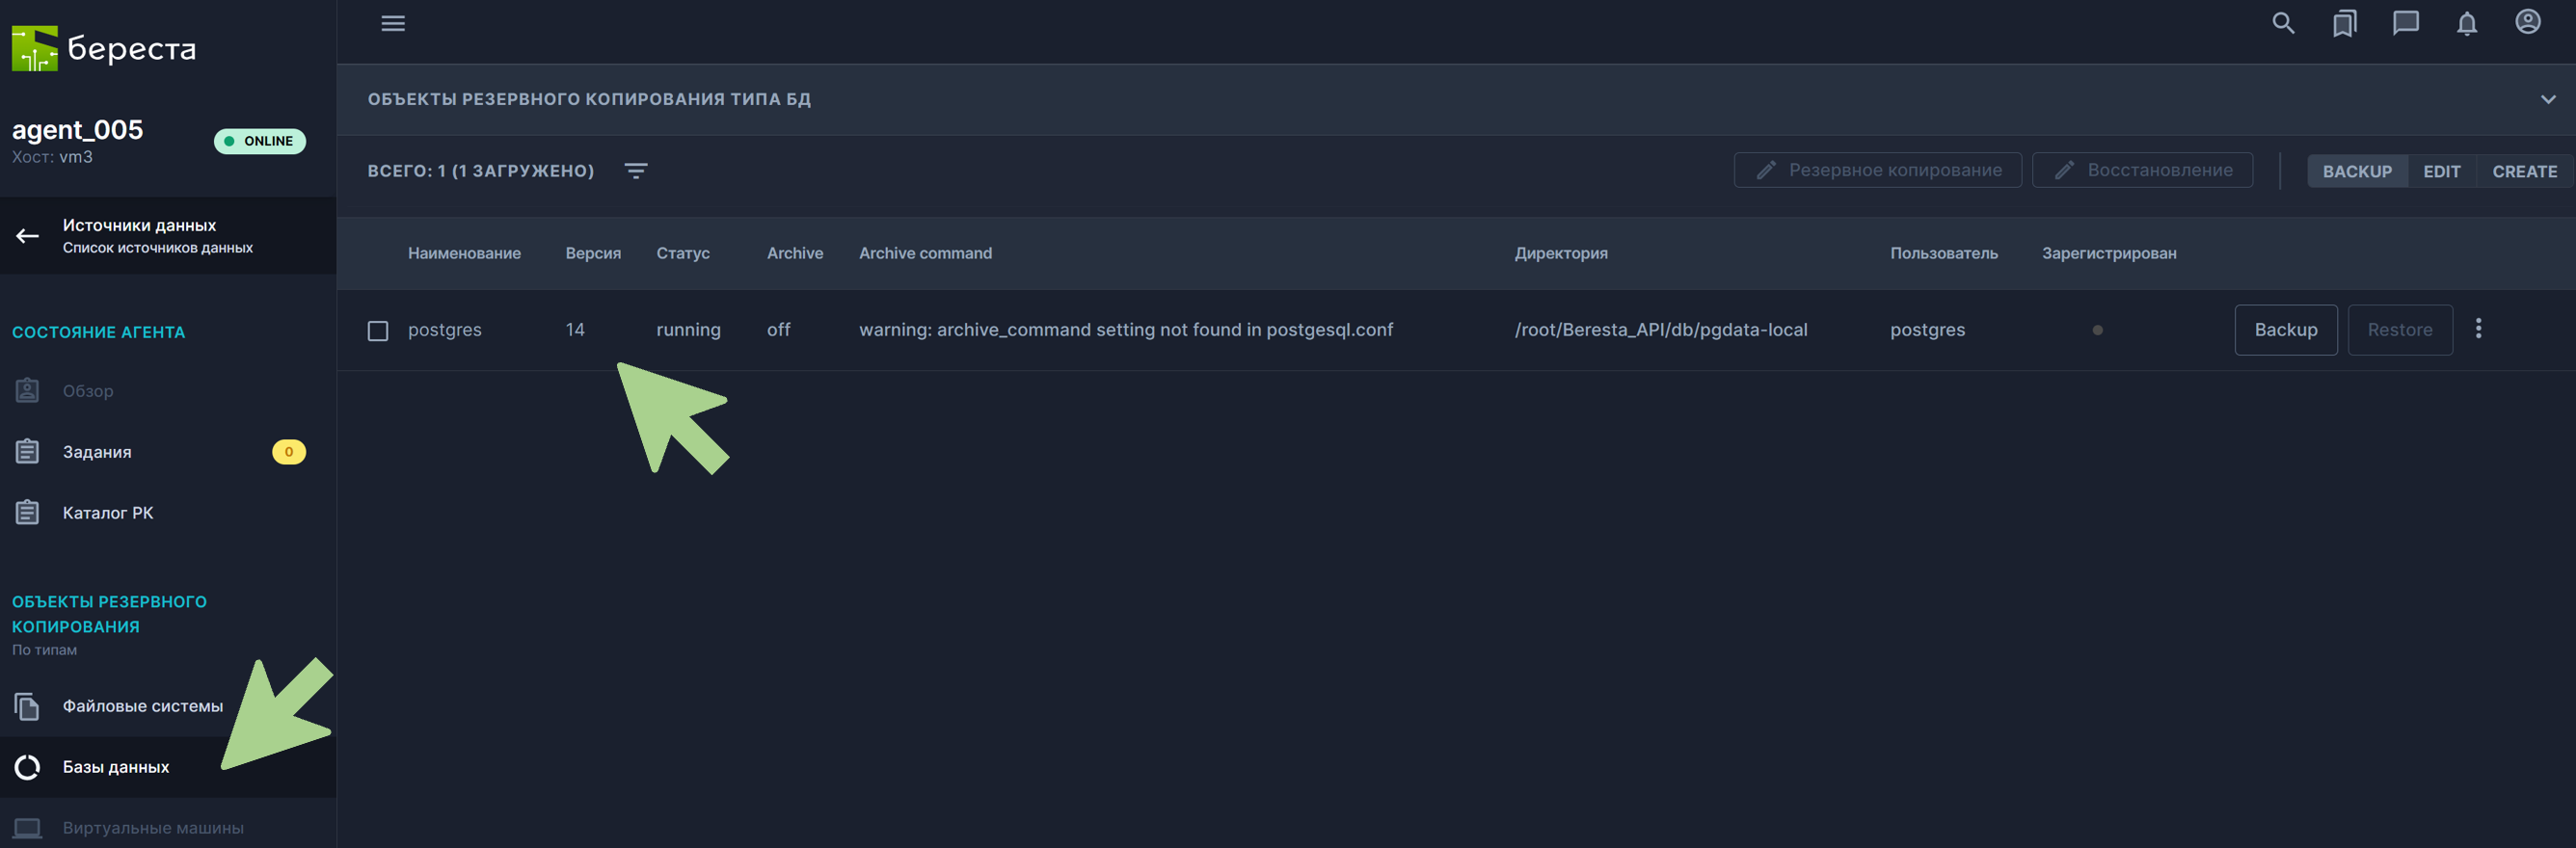Click the Резервное копирование button
Viewport: 2576px width, 848px height.
[1877, 170]
